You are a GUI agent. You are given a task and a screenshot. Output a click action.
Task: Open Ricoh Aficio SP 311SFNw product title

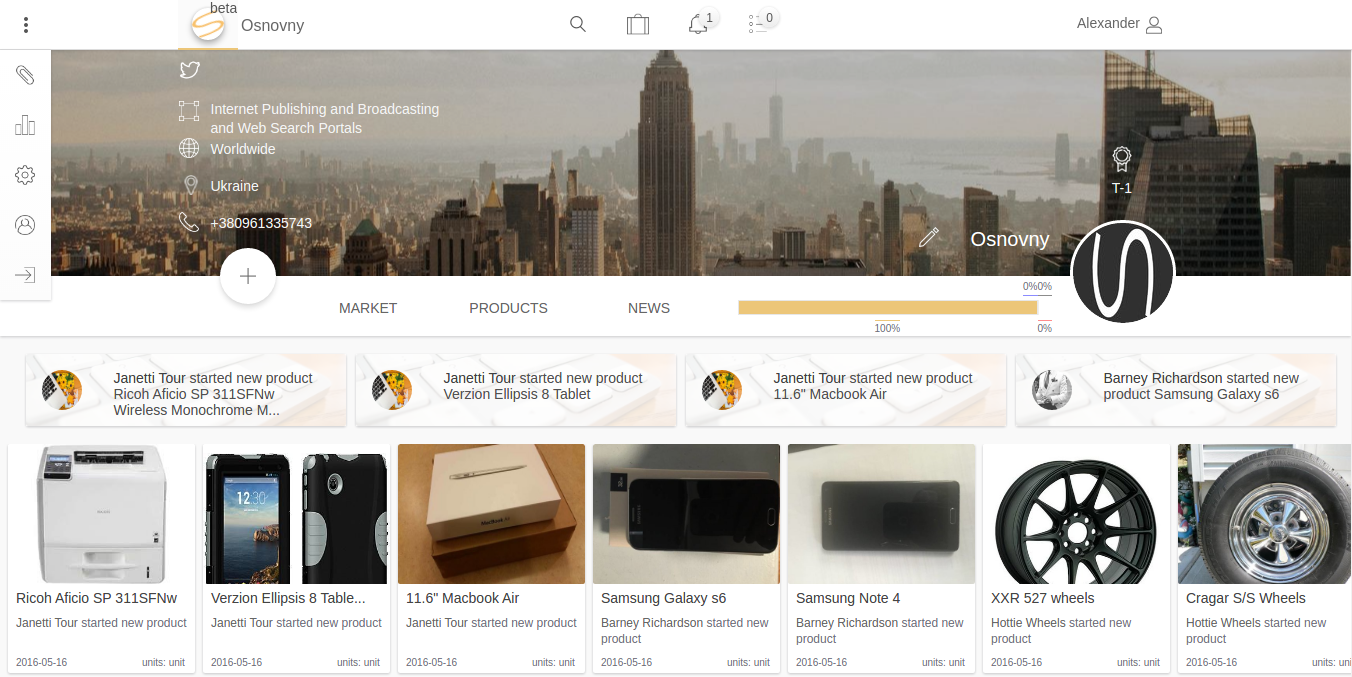tap(96, 598)
